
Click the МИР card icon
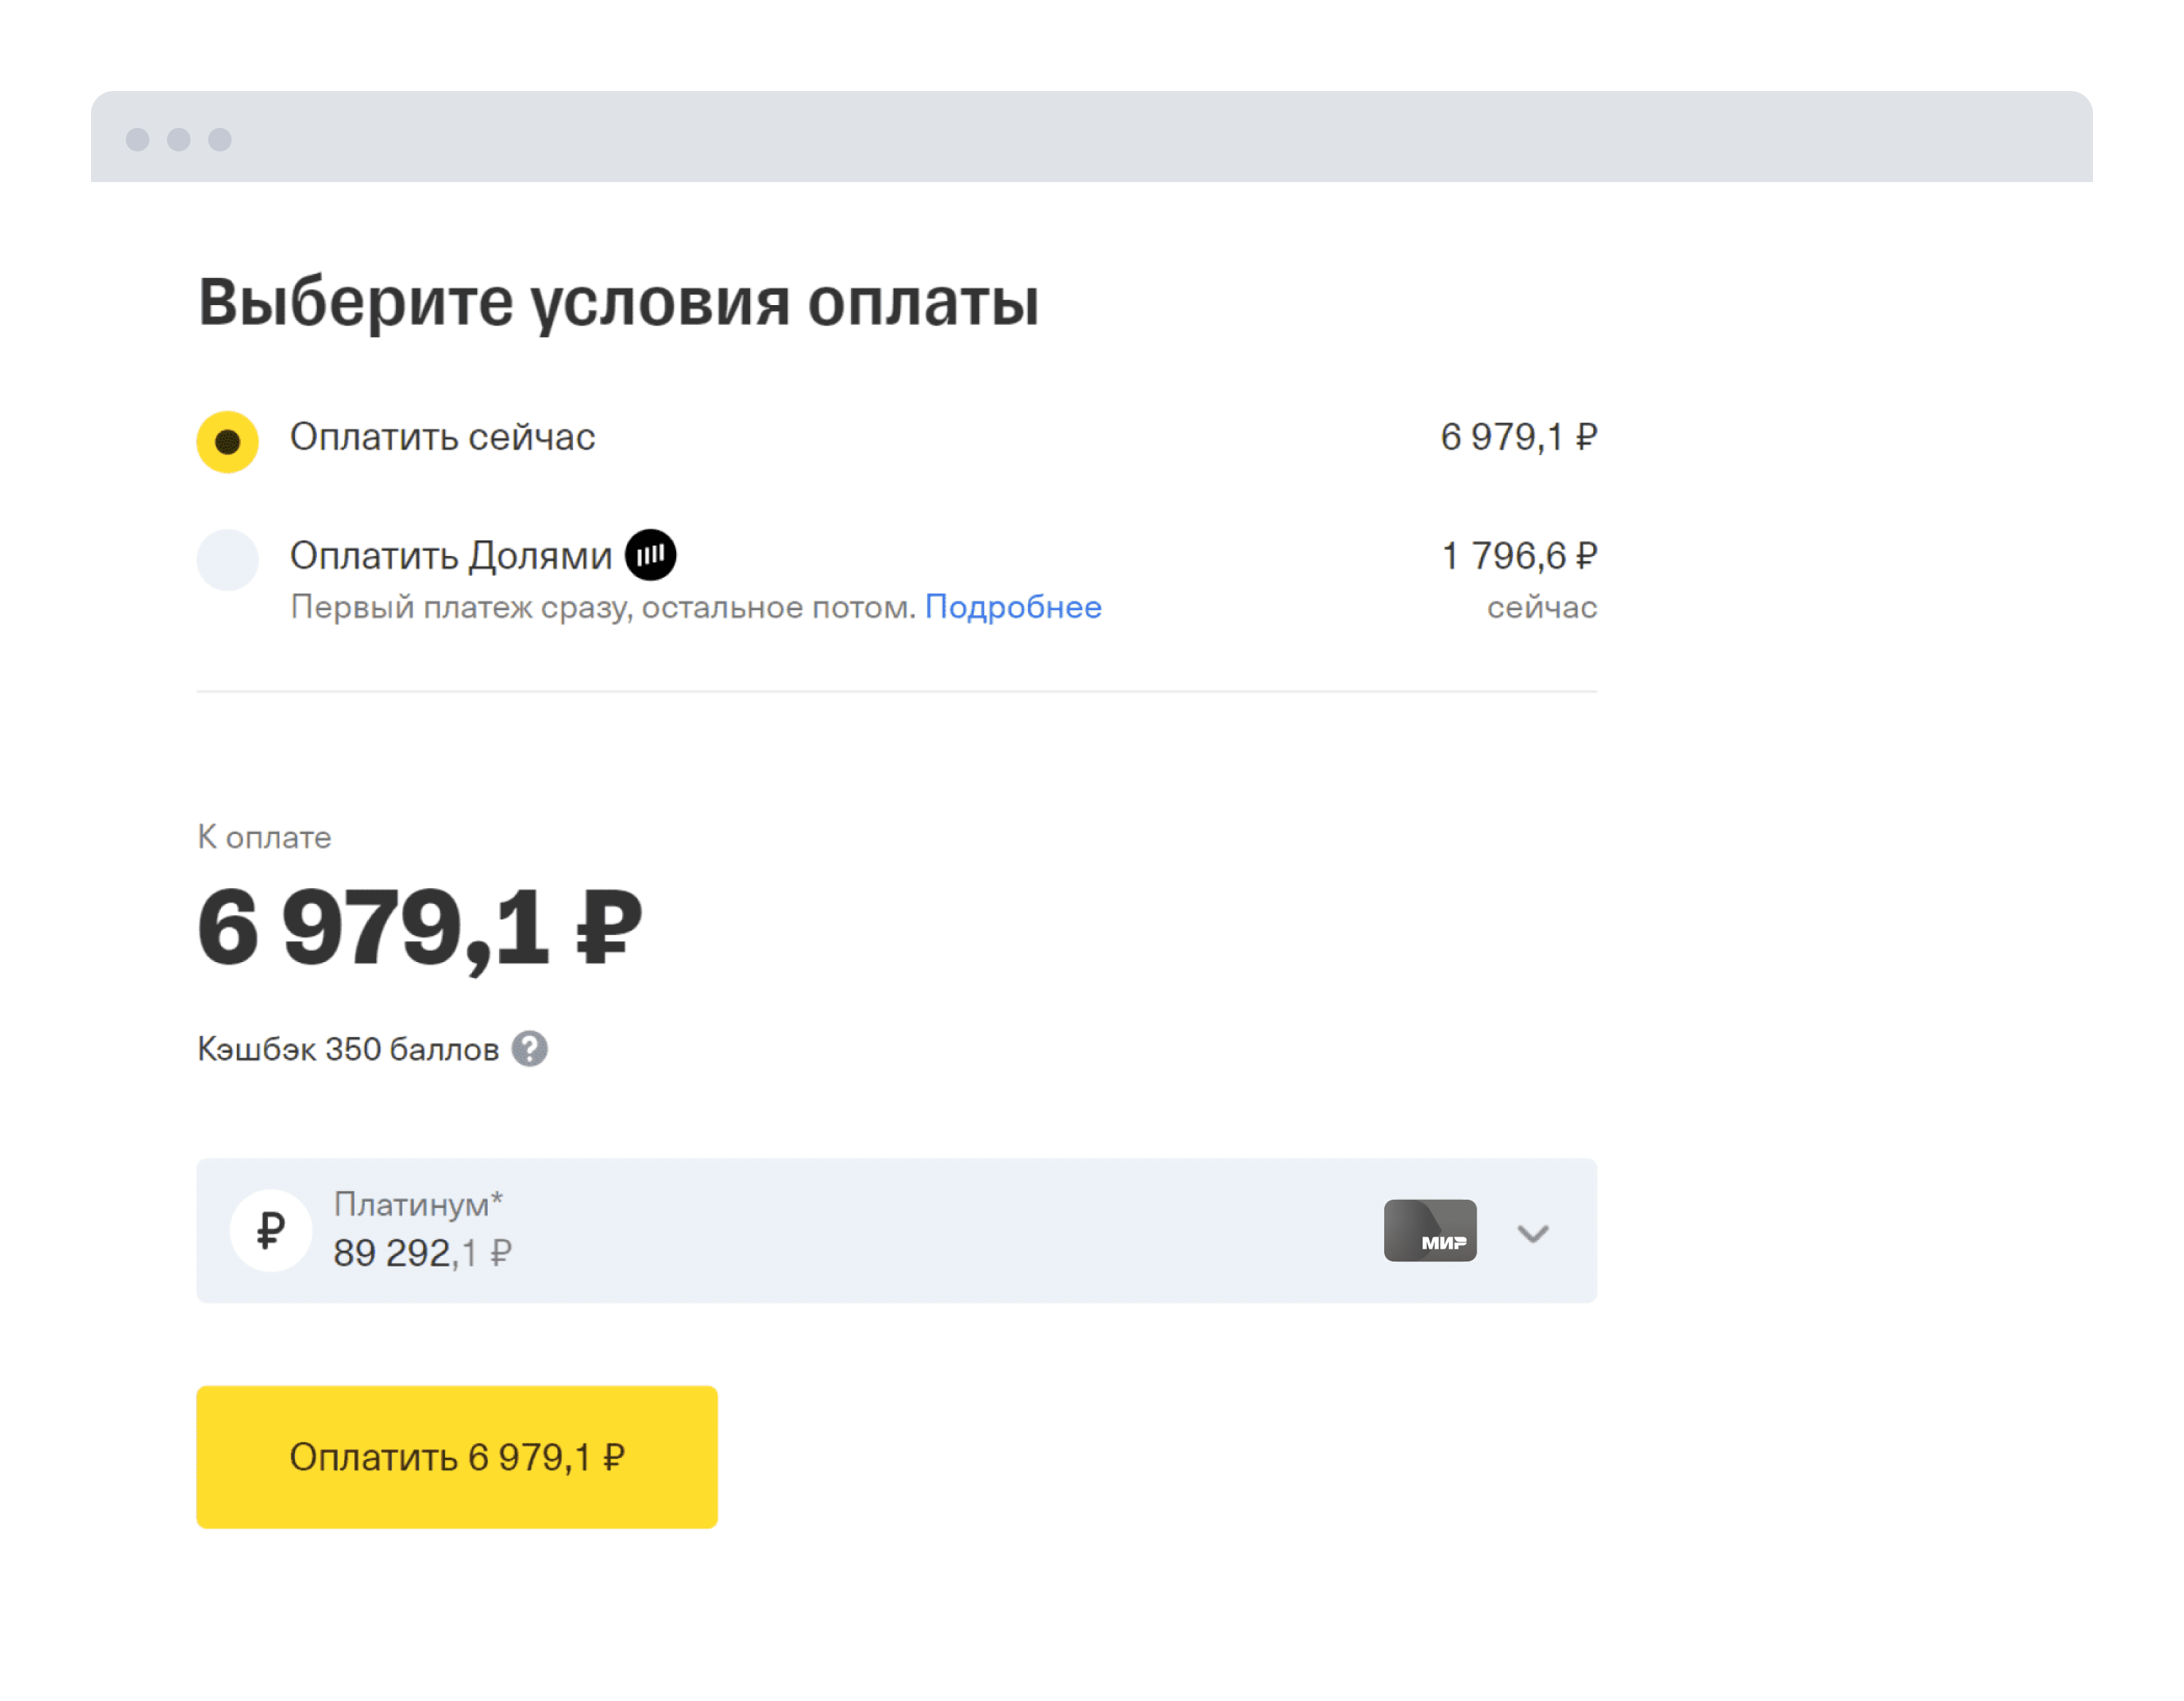pyautogui.click(x=1429, y=1230)
